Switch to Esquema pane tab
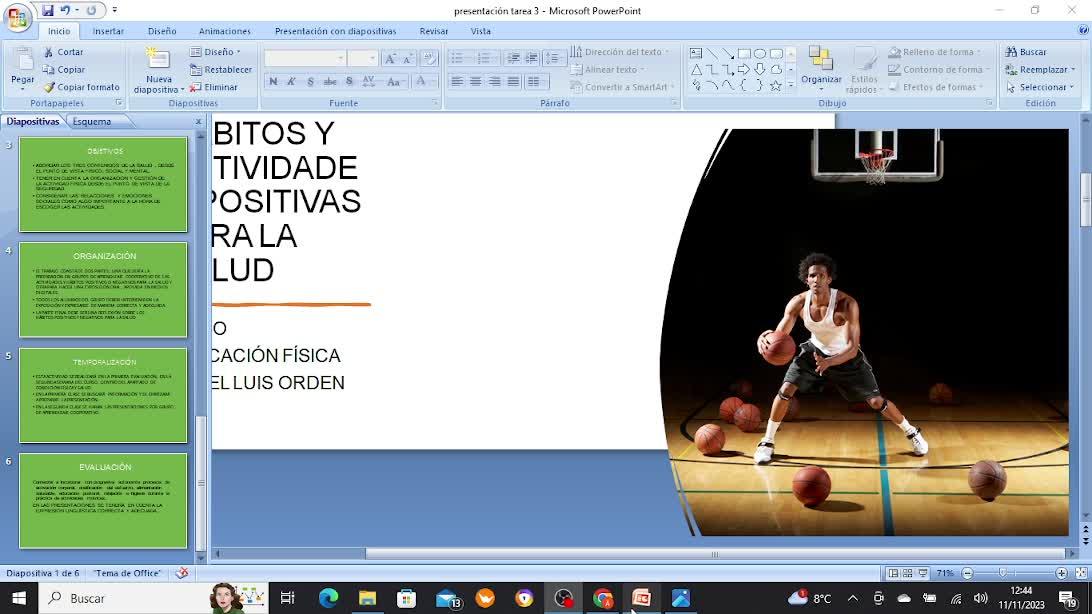The height and width of the screenshot is (614, 1092). [92, 121]
